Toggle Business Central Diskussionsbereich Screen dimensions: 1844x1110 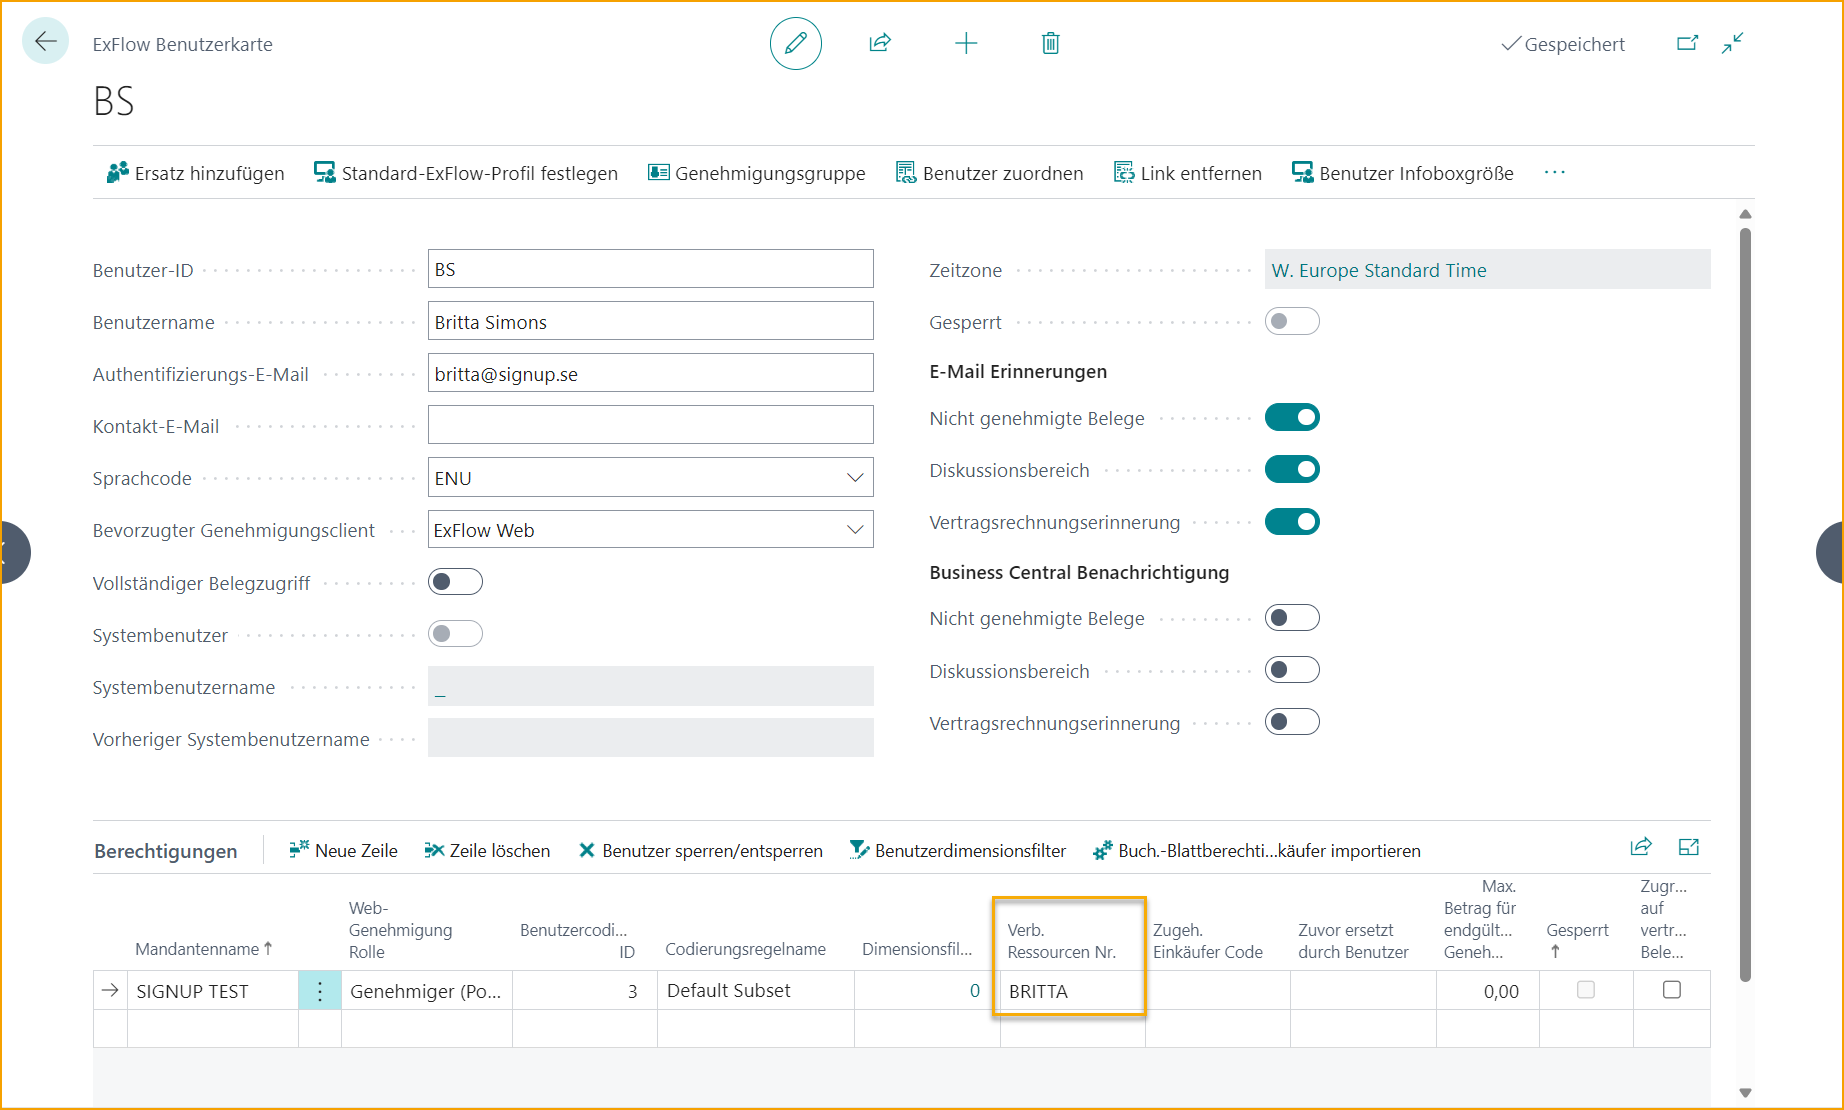1292,670
